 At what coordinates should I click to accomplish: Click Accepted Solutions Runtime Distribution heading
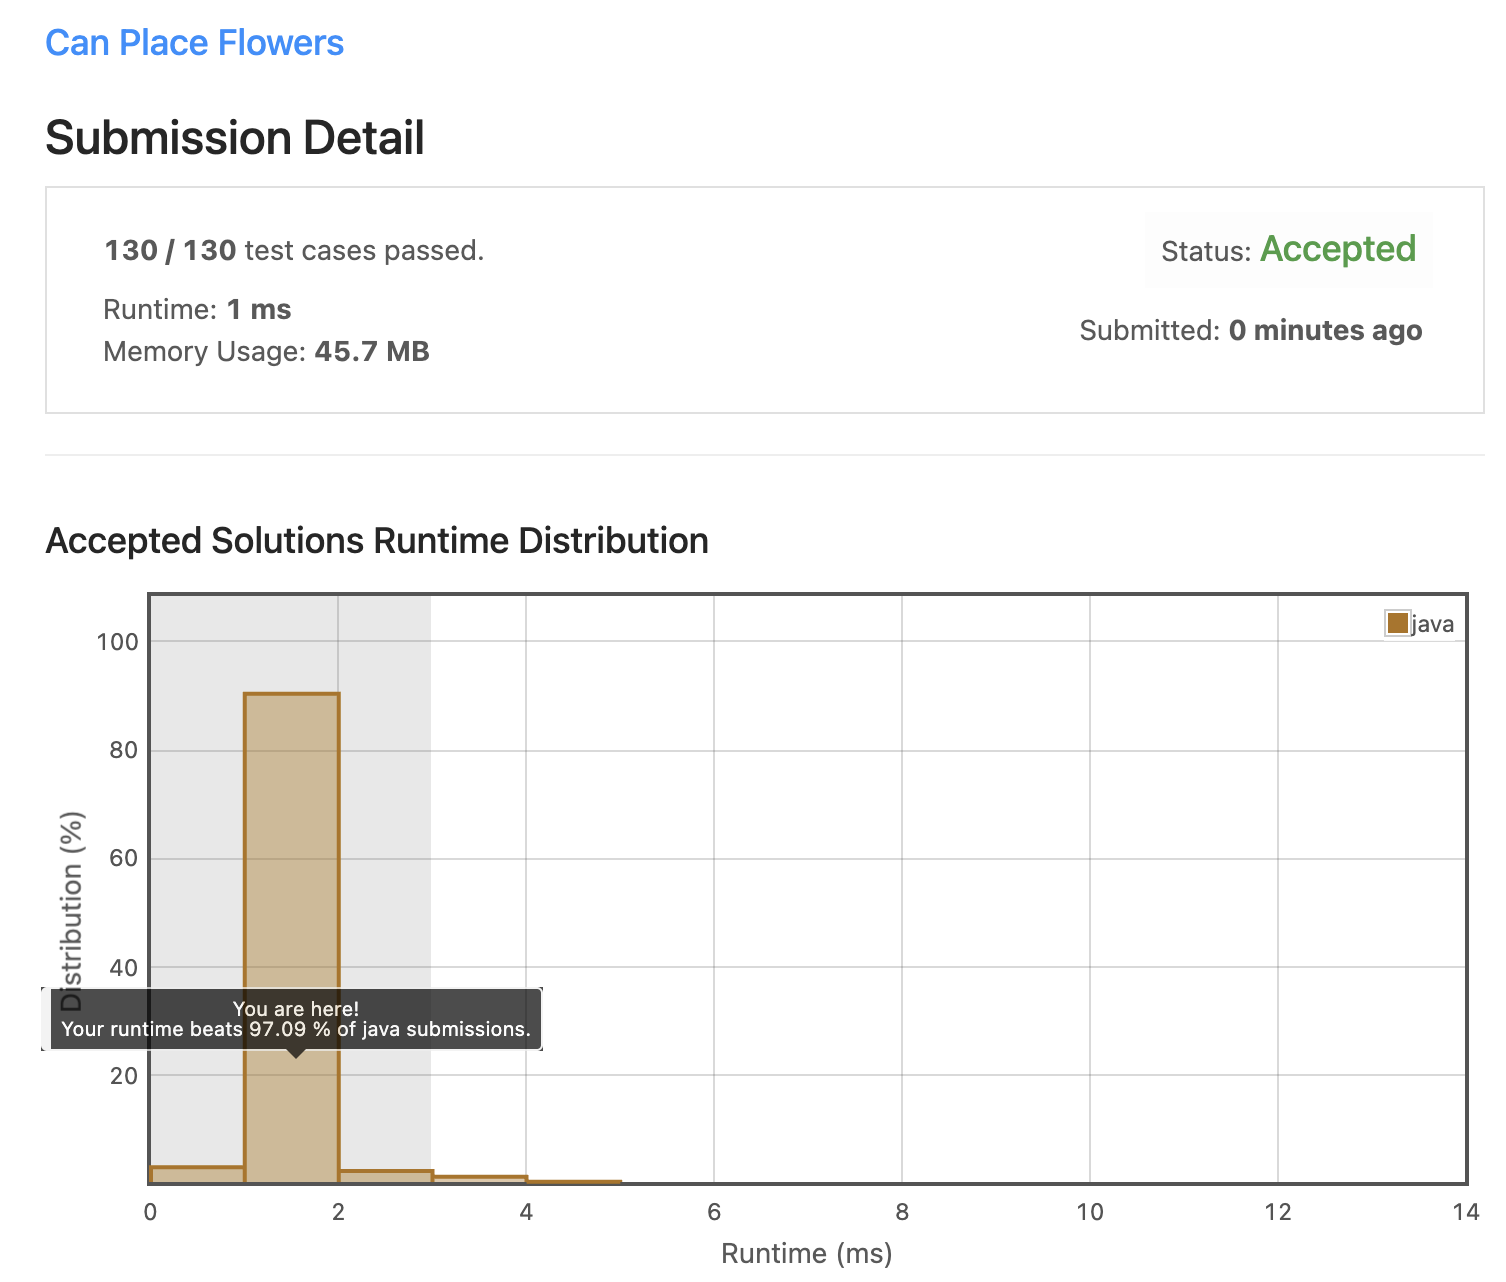pyautogui.click(x=377, y=541)
